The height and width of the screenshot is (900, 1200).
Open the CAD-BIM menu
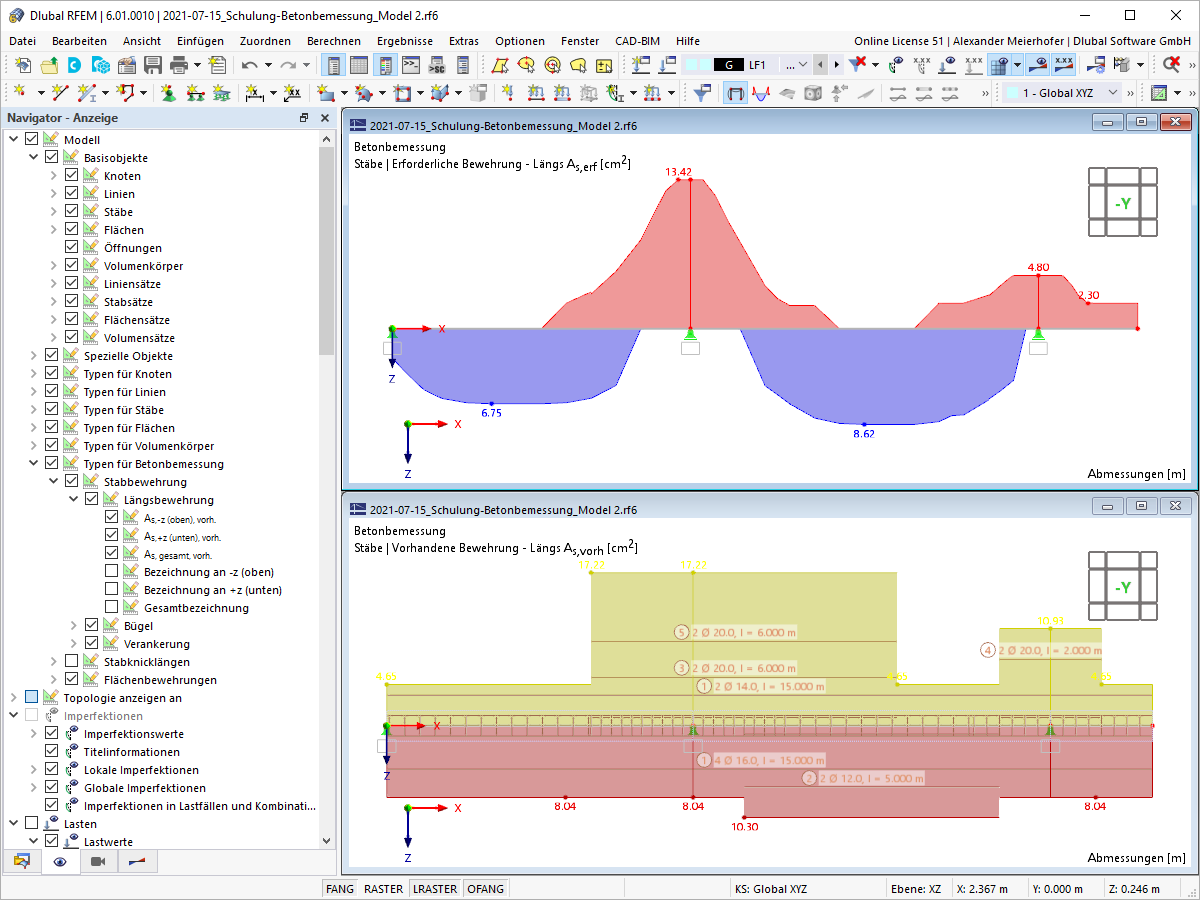coord(637,41)
